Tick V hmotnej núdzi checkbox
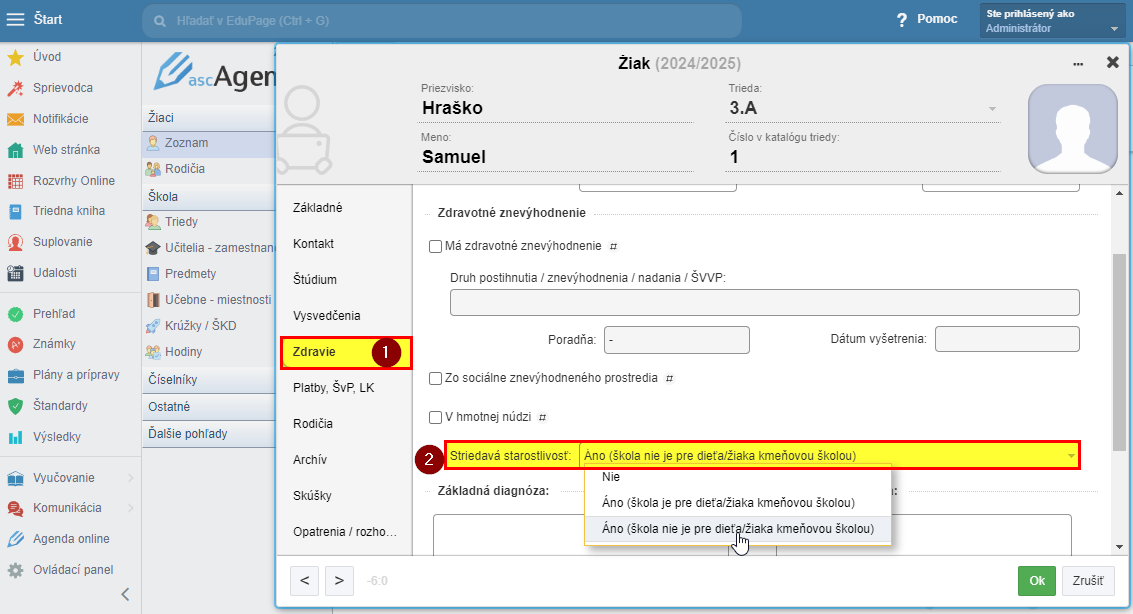The height and width of the screenshot is (614, 1133). (x=436, y=417)
